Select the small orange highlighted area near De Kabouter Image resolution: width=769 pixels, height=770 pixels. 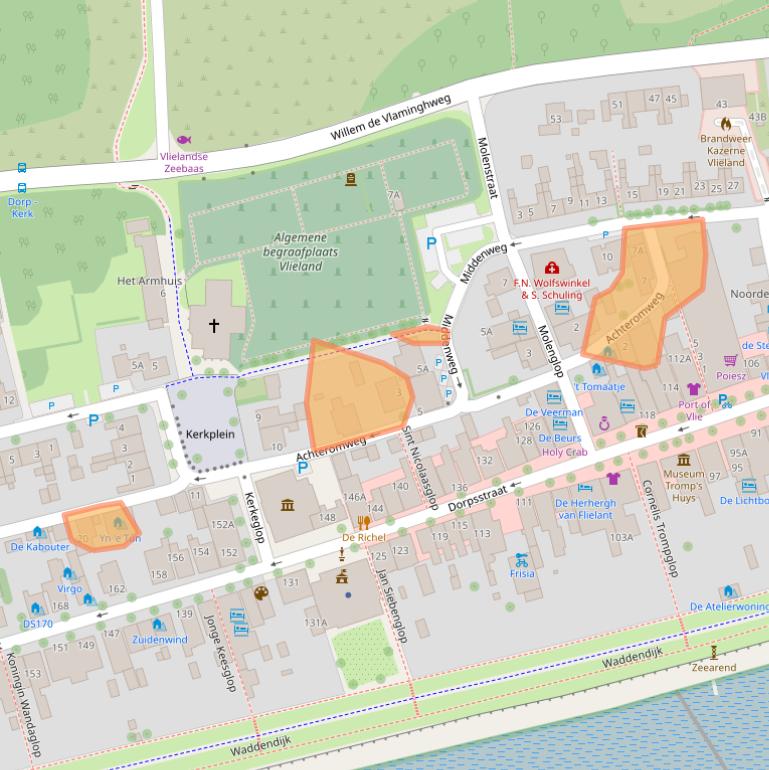(99, 526)
